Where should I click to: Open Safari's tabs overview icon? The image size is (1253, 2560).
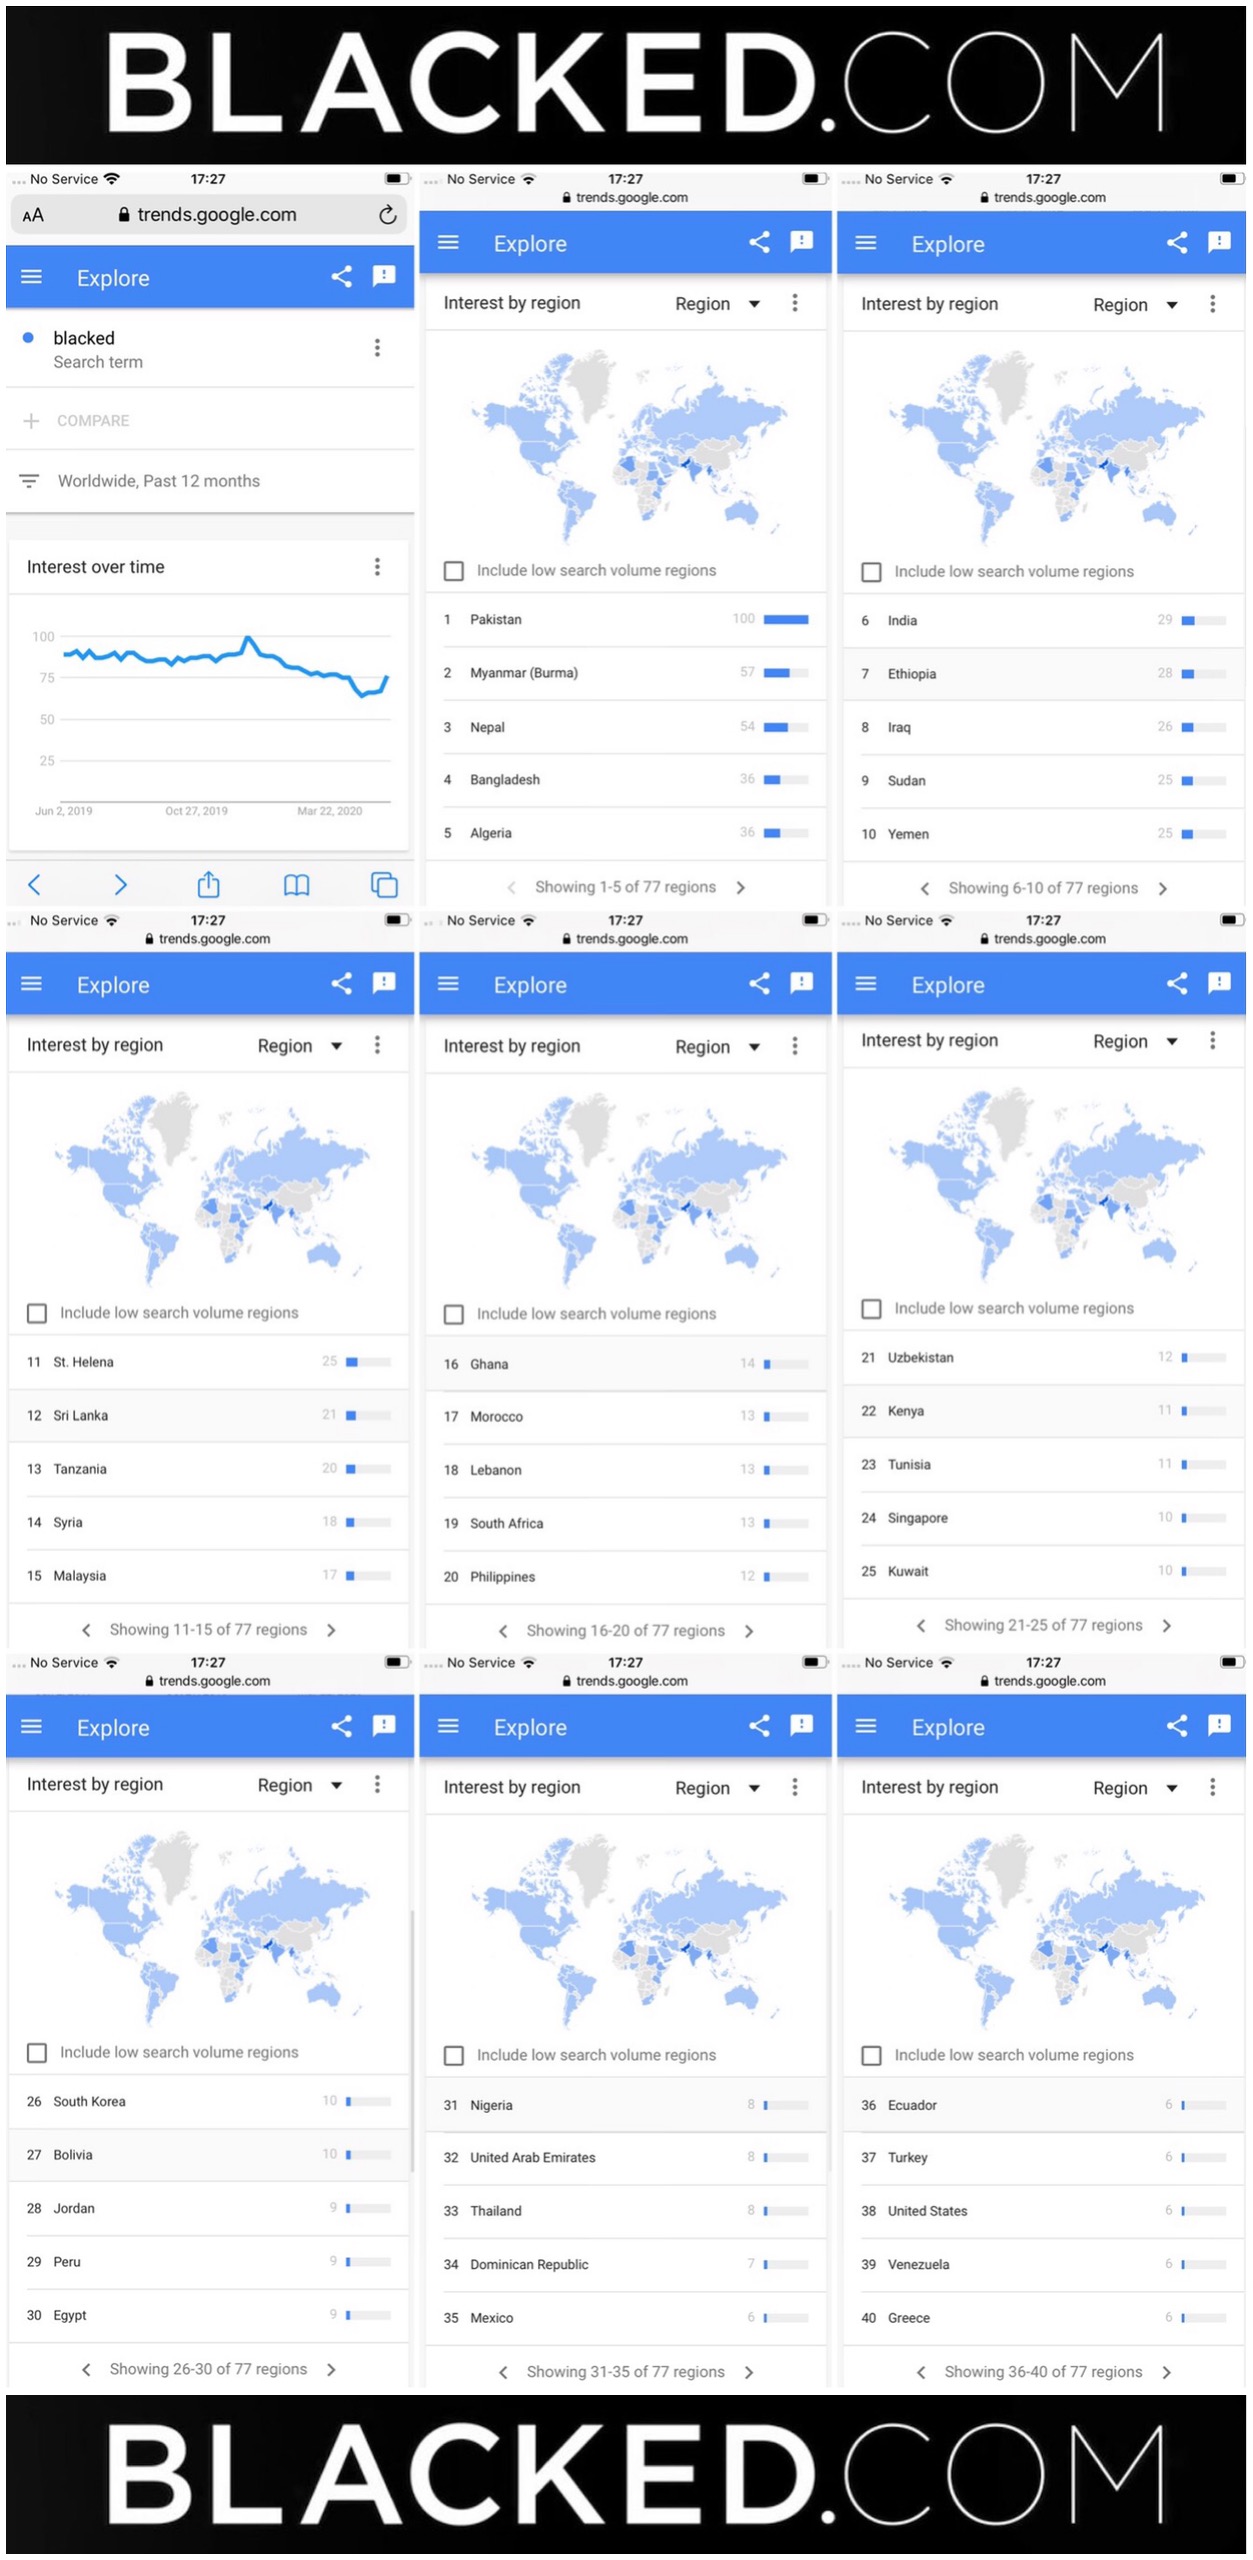tap(384, 885)
